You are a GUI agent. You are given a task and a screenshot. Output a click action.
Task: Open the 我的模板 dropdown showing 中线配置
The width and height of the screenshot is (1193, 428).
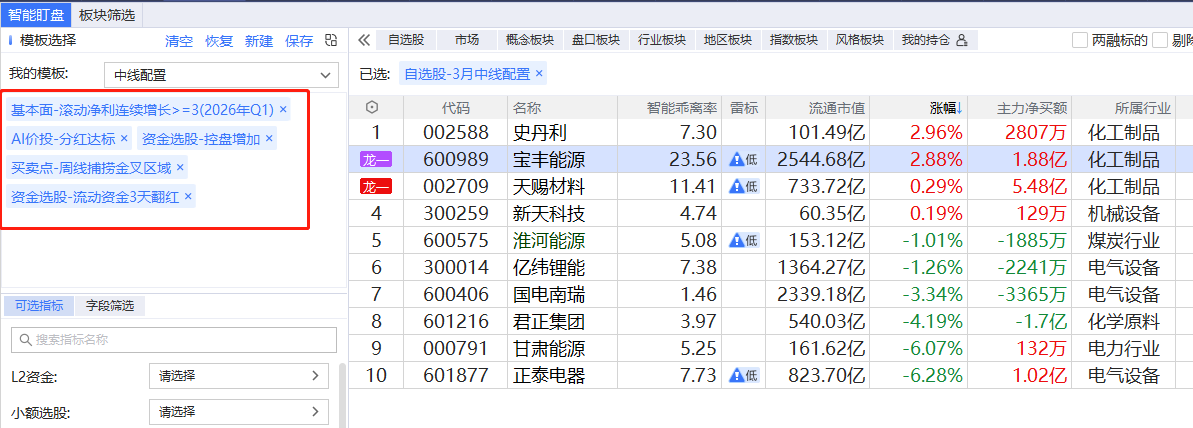[x=222, y=75]
